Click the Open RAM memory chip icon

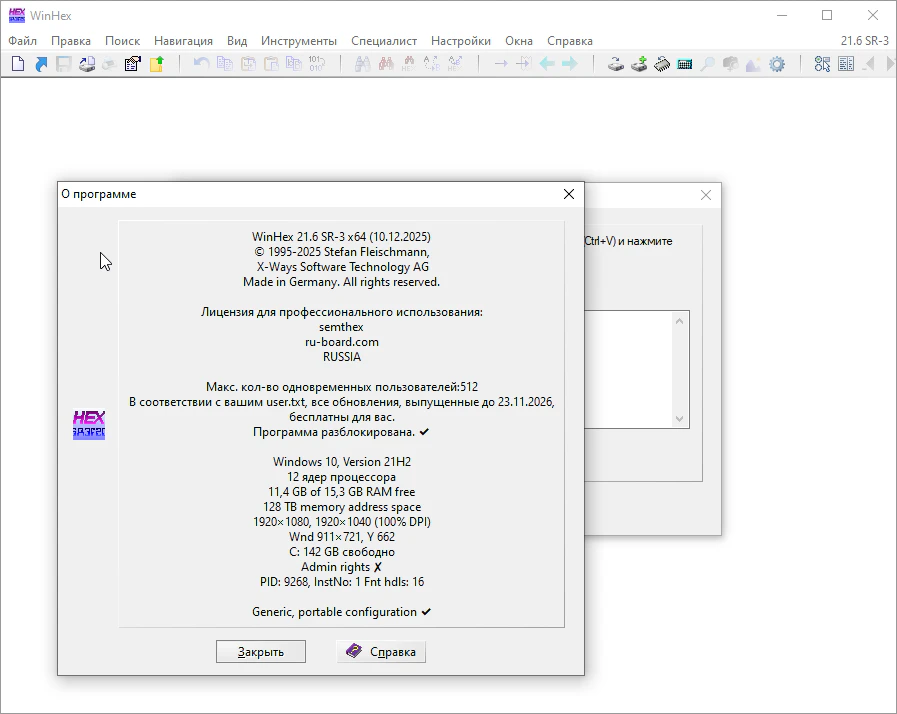point(662,64)
